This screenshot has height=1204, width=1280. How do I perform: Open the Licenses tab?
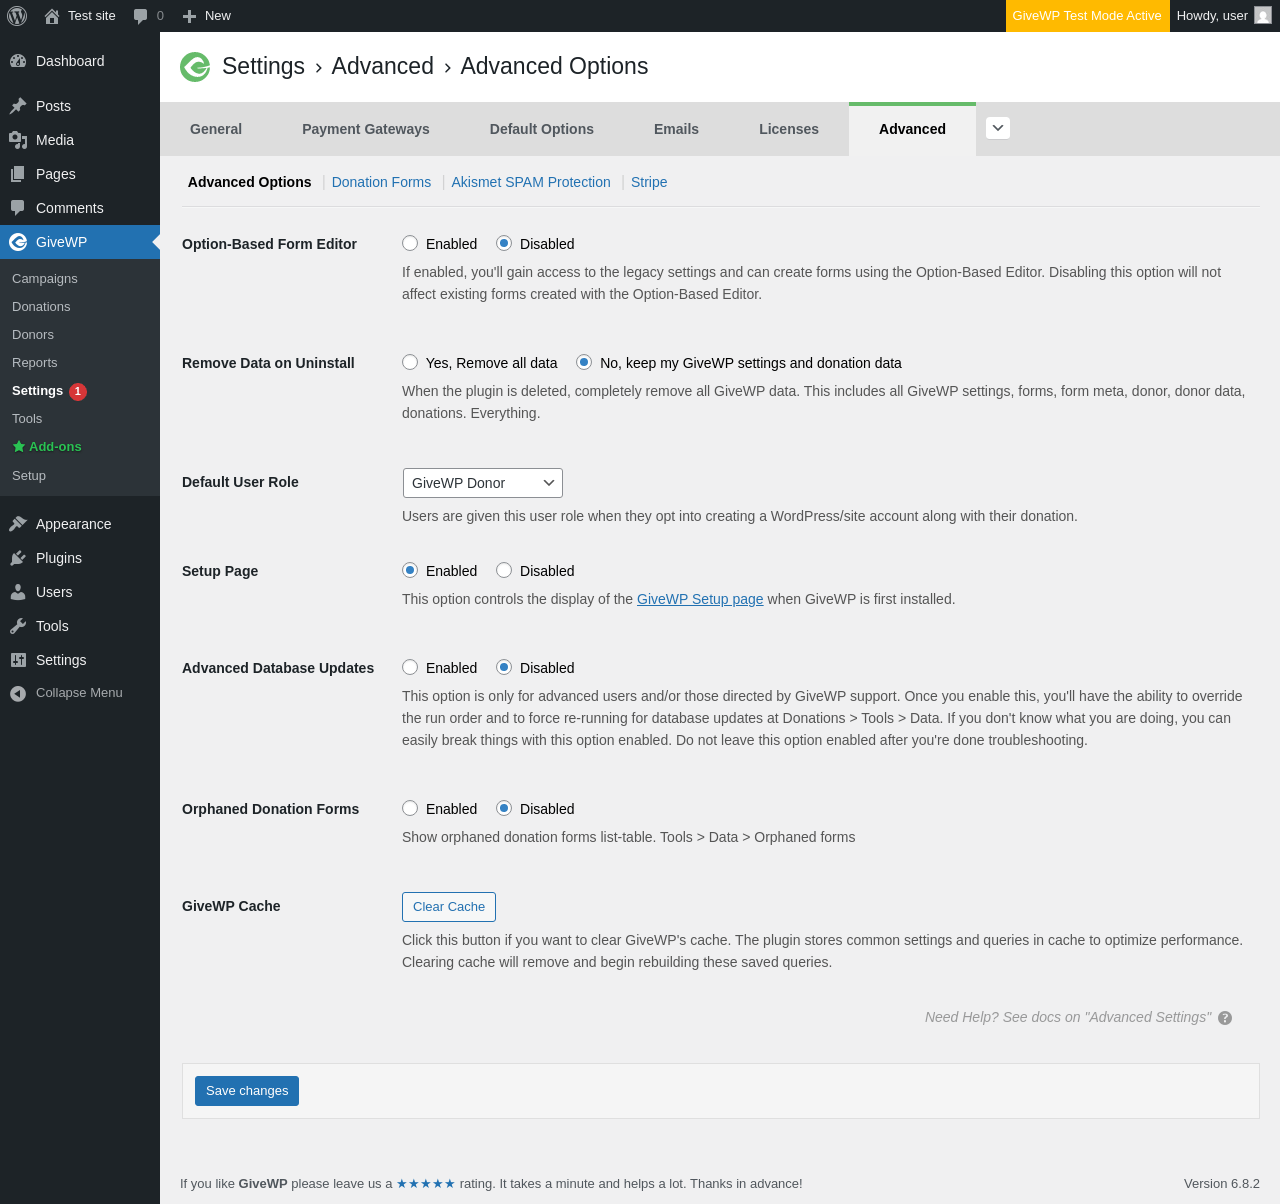tap(789, 129)
